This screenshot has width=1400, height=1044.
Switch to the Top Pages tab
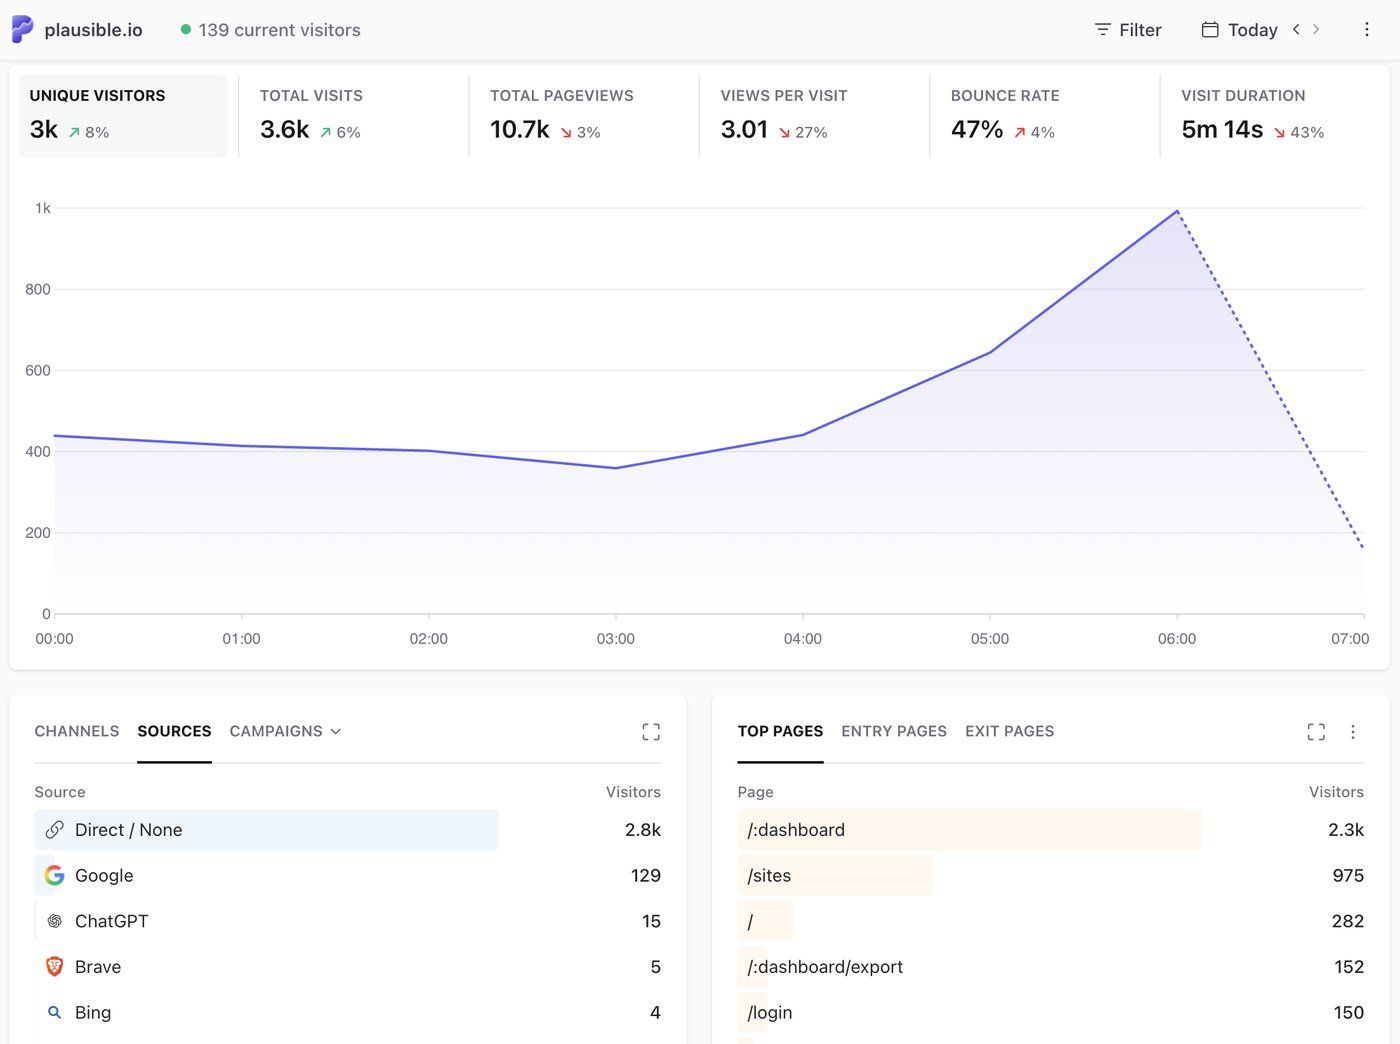(780, 731)
